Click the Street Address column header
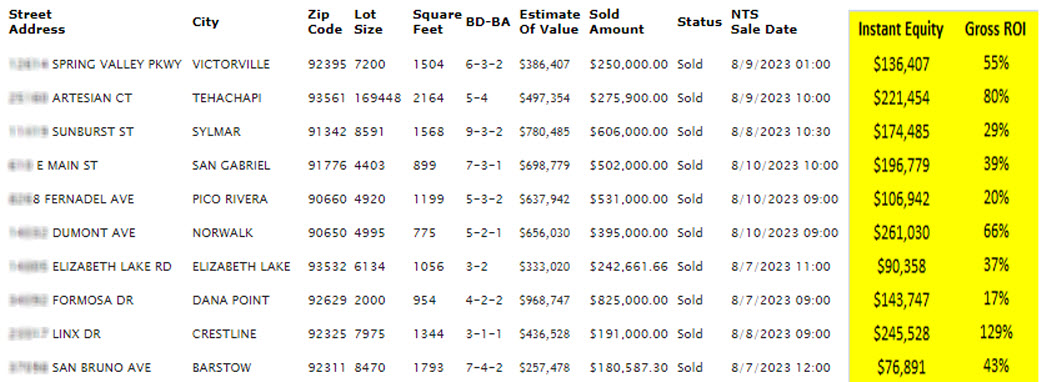Viewport: 1041px width, 382px height. point(37,22)
